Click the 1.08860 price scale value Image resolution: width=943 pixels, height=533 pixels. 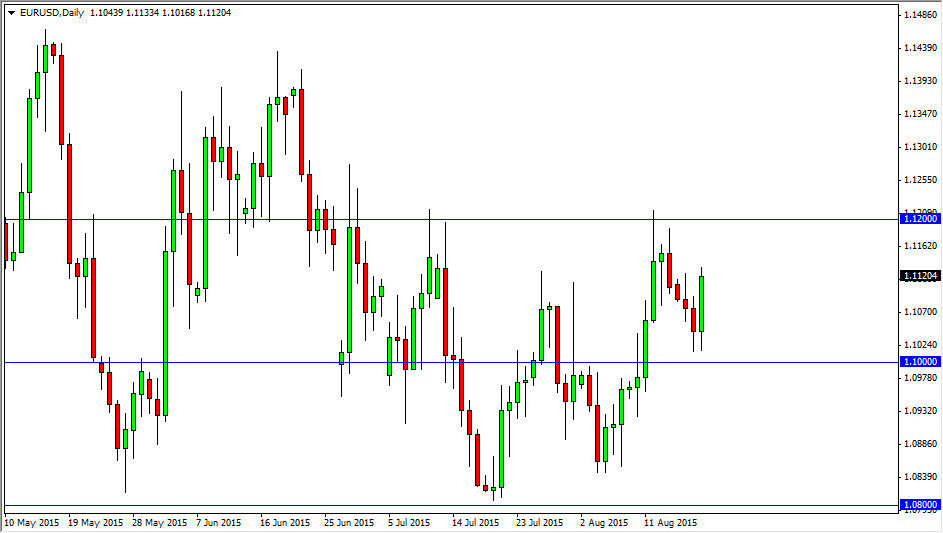point(921,444)
